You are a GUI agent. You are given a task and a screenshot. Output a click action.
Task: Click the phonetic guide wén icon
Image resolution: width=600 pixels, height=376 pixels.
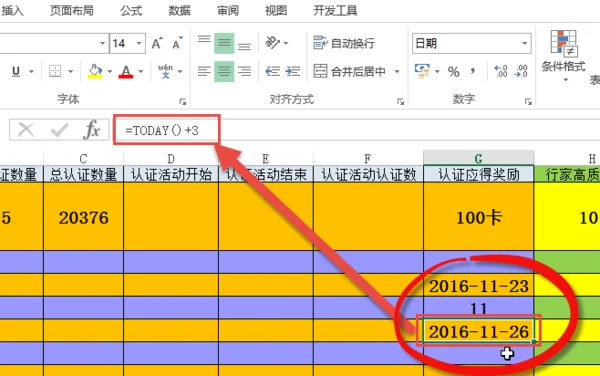pyautogui.click(x=165, y=71)
